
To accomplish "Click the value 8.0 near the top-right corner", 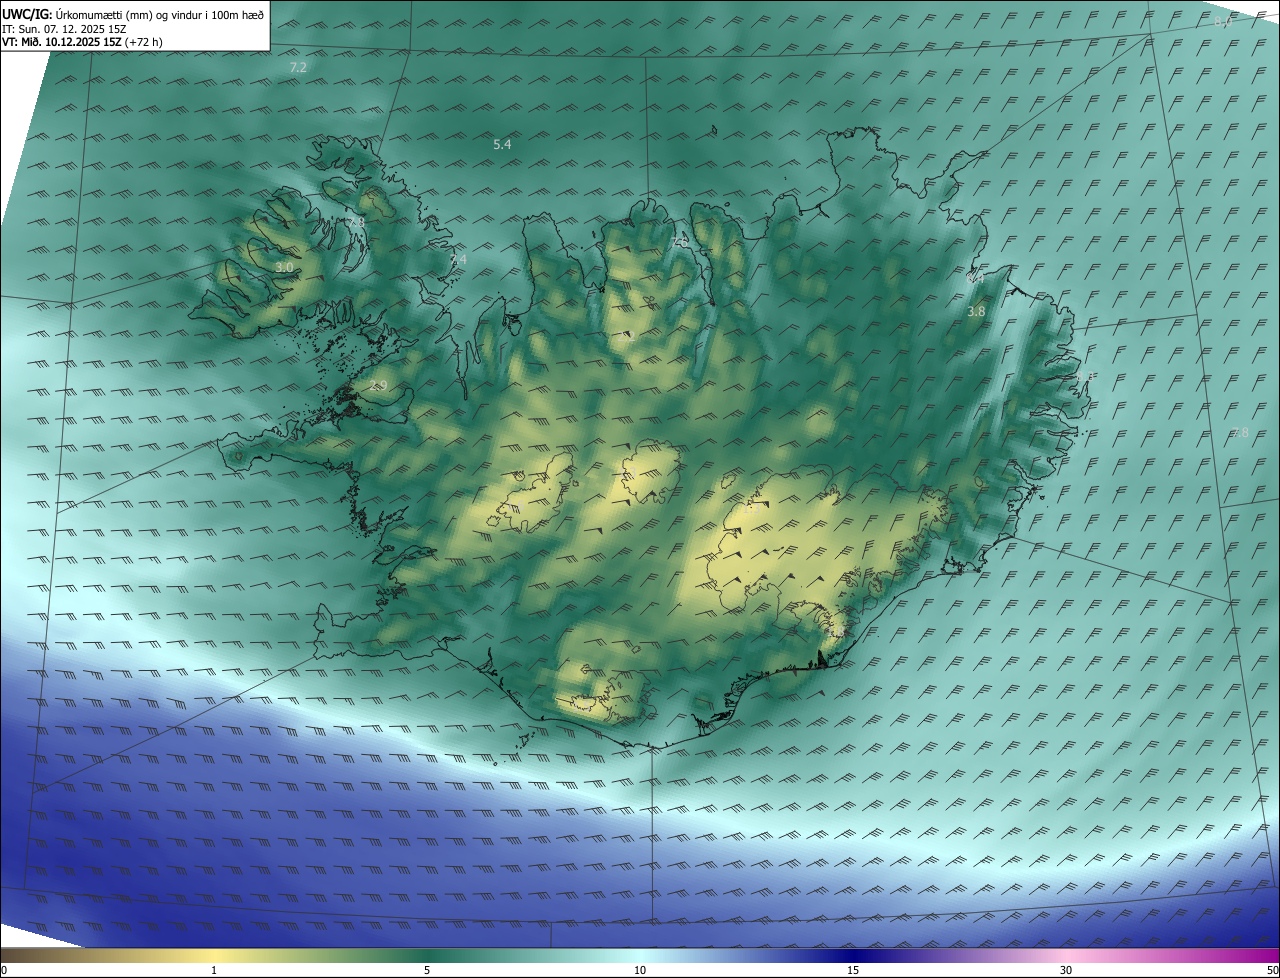I will [1222, 22].
